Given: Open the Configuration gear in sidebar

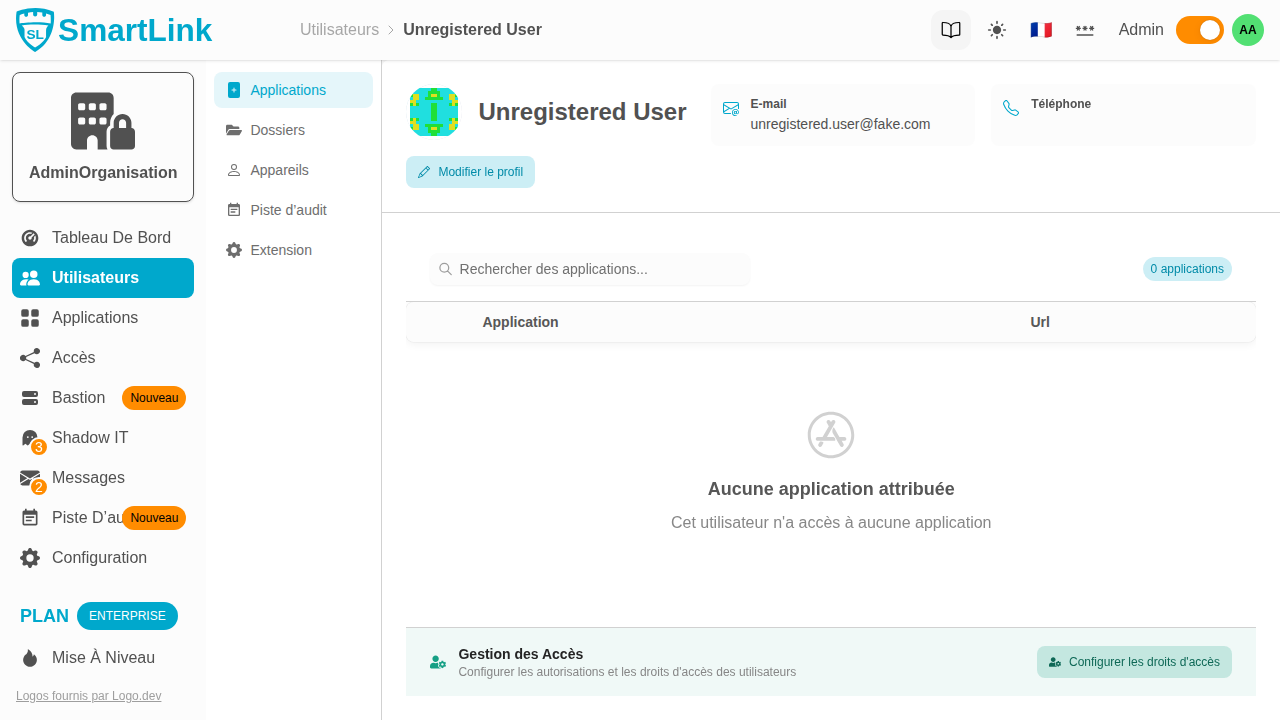Looking at the screenshot, I should click(30, 557).
